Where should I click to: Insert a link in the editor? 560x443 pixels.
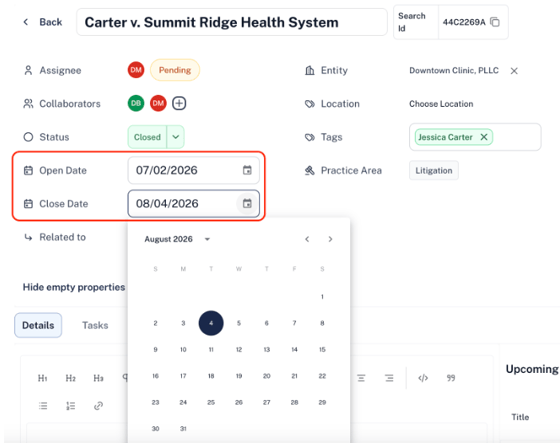pos(98,405)
